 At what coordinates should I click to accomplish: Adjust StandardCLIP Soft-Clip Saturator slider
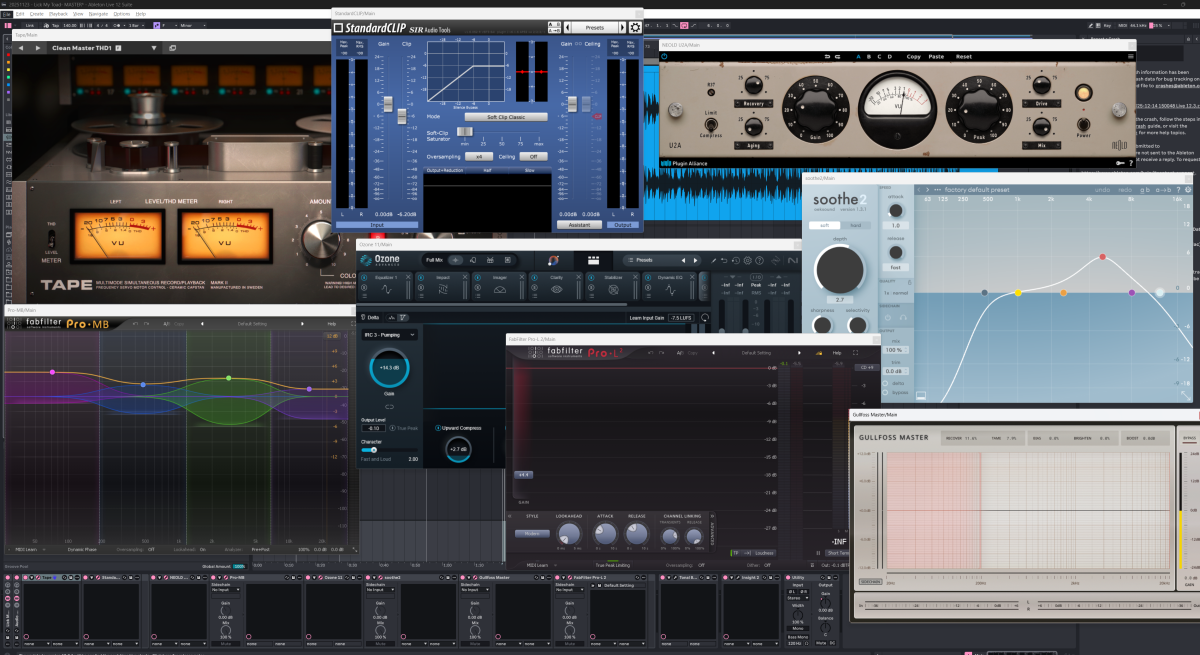pos(465,131)
